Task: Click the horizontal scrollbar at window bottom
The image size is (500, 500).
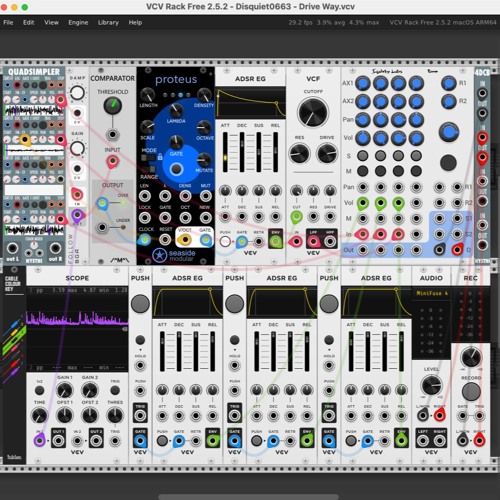Action: 250,497
